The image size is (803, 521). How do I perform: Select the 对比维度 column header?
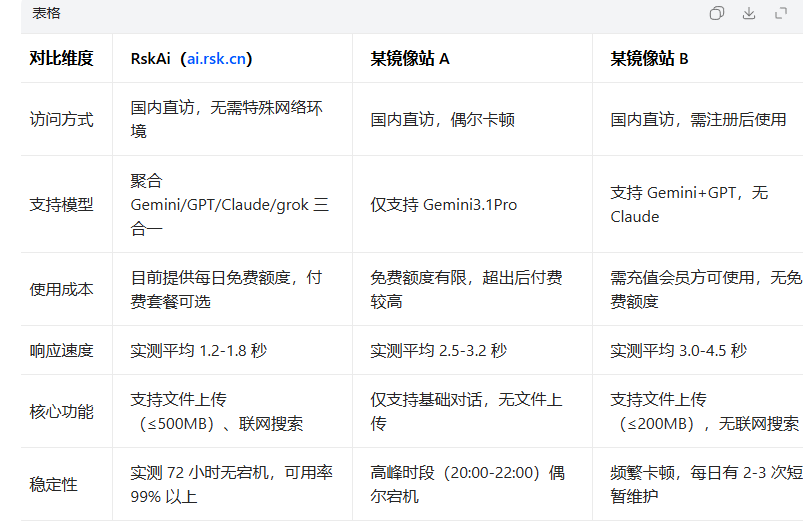pyautogui.click(x=61, y=58)
